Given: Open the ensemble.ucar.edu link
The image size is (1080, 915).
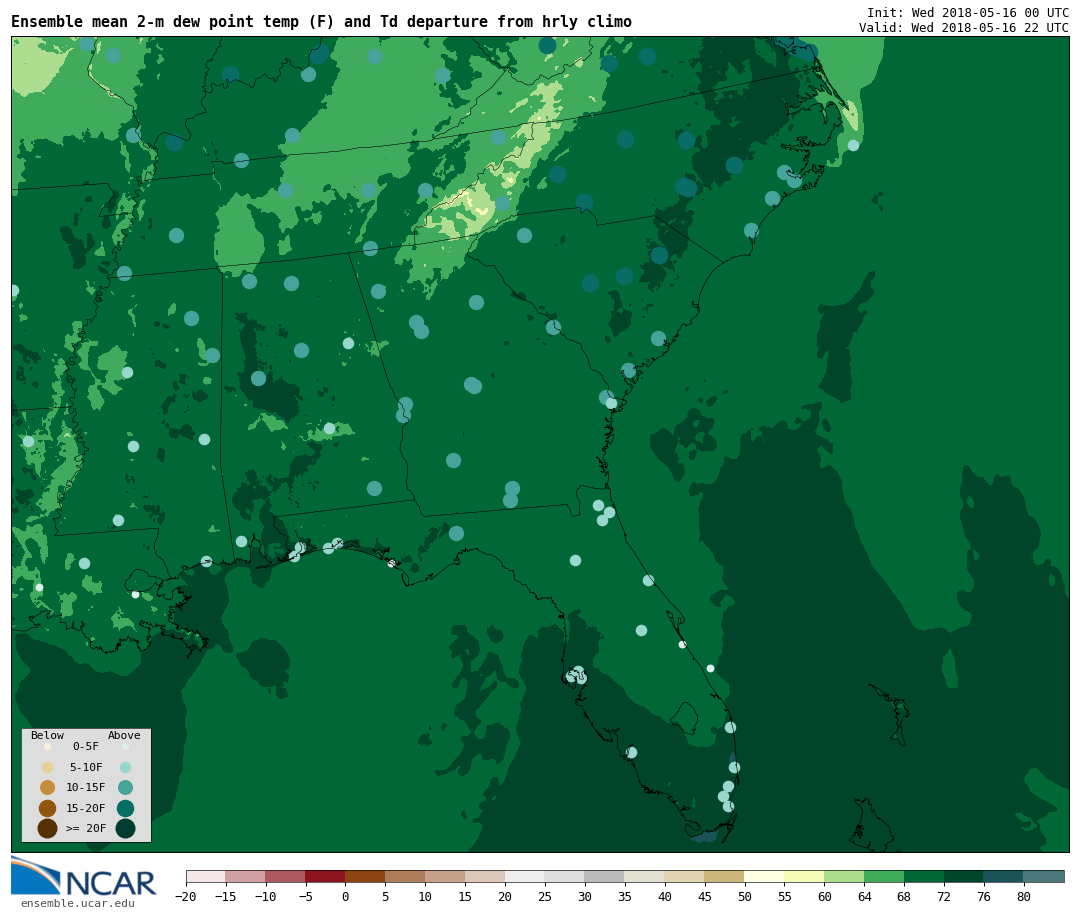Looking at the screenshot, I should [x=77, y=904].
